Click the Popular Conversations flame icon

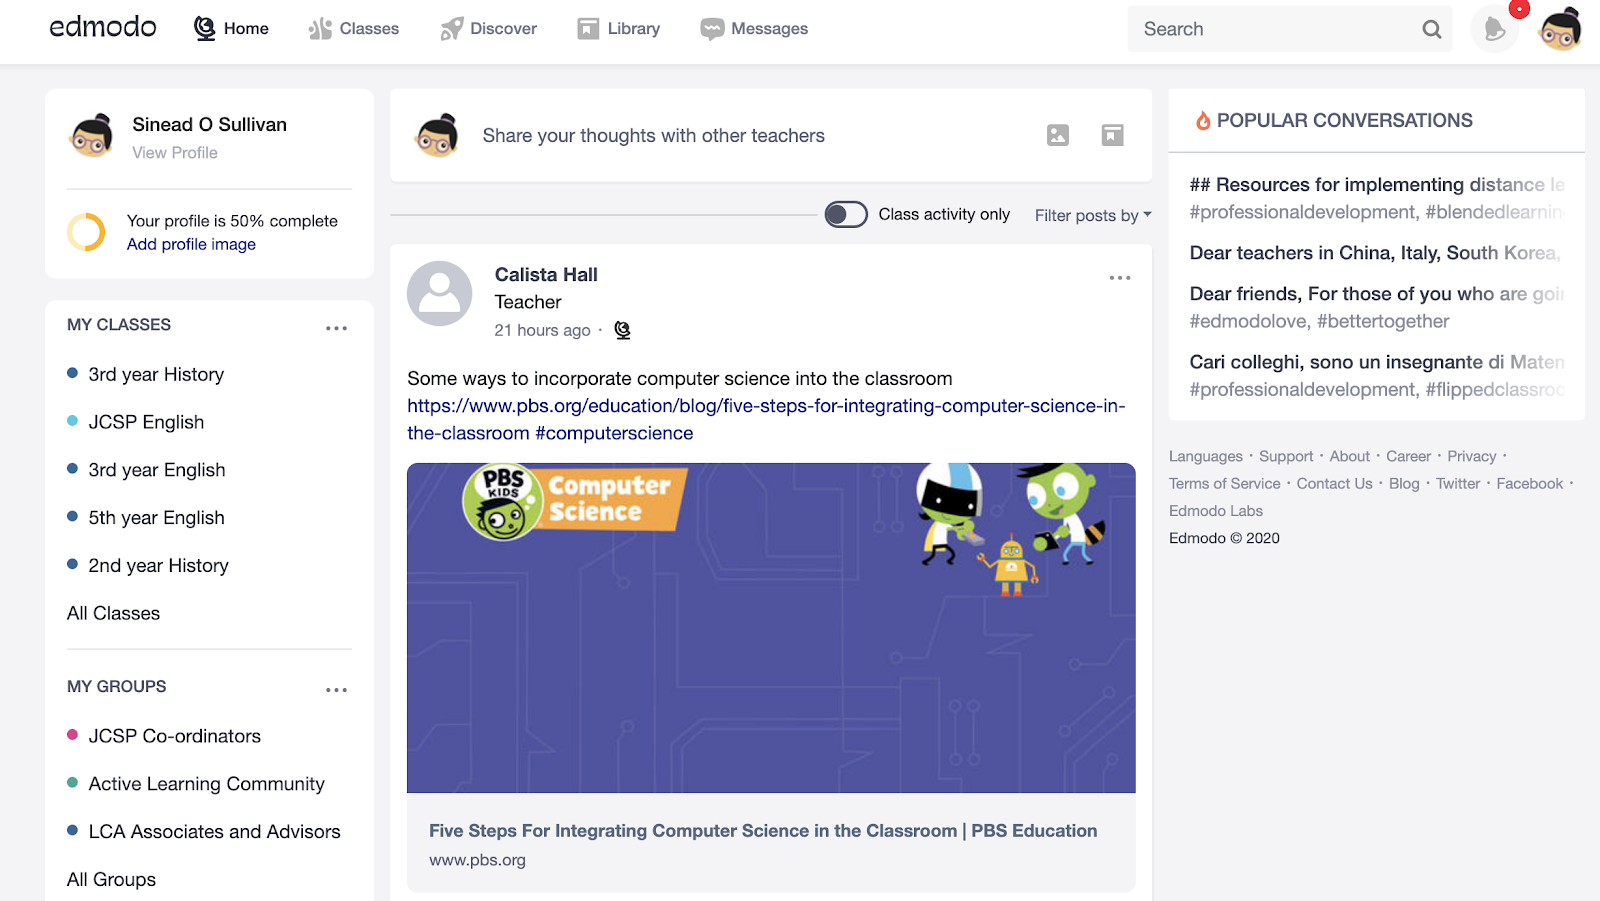(1203, 121)
